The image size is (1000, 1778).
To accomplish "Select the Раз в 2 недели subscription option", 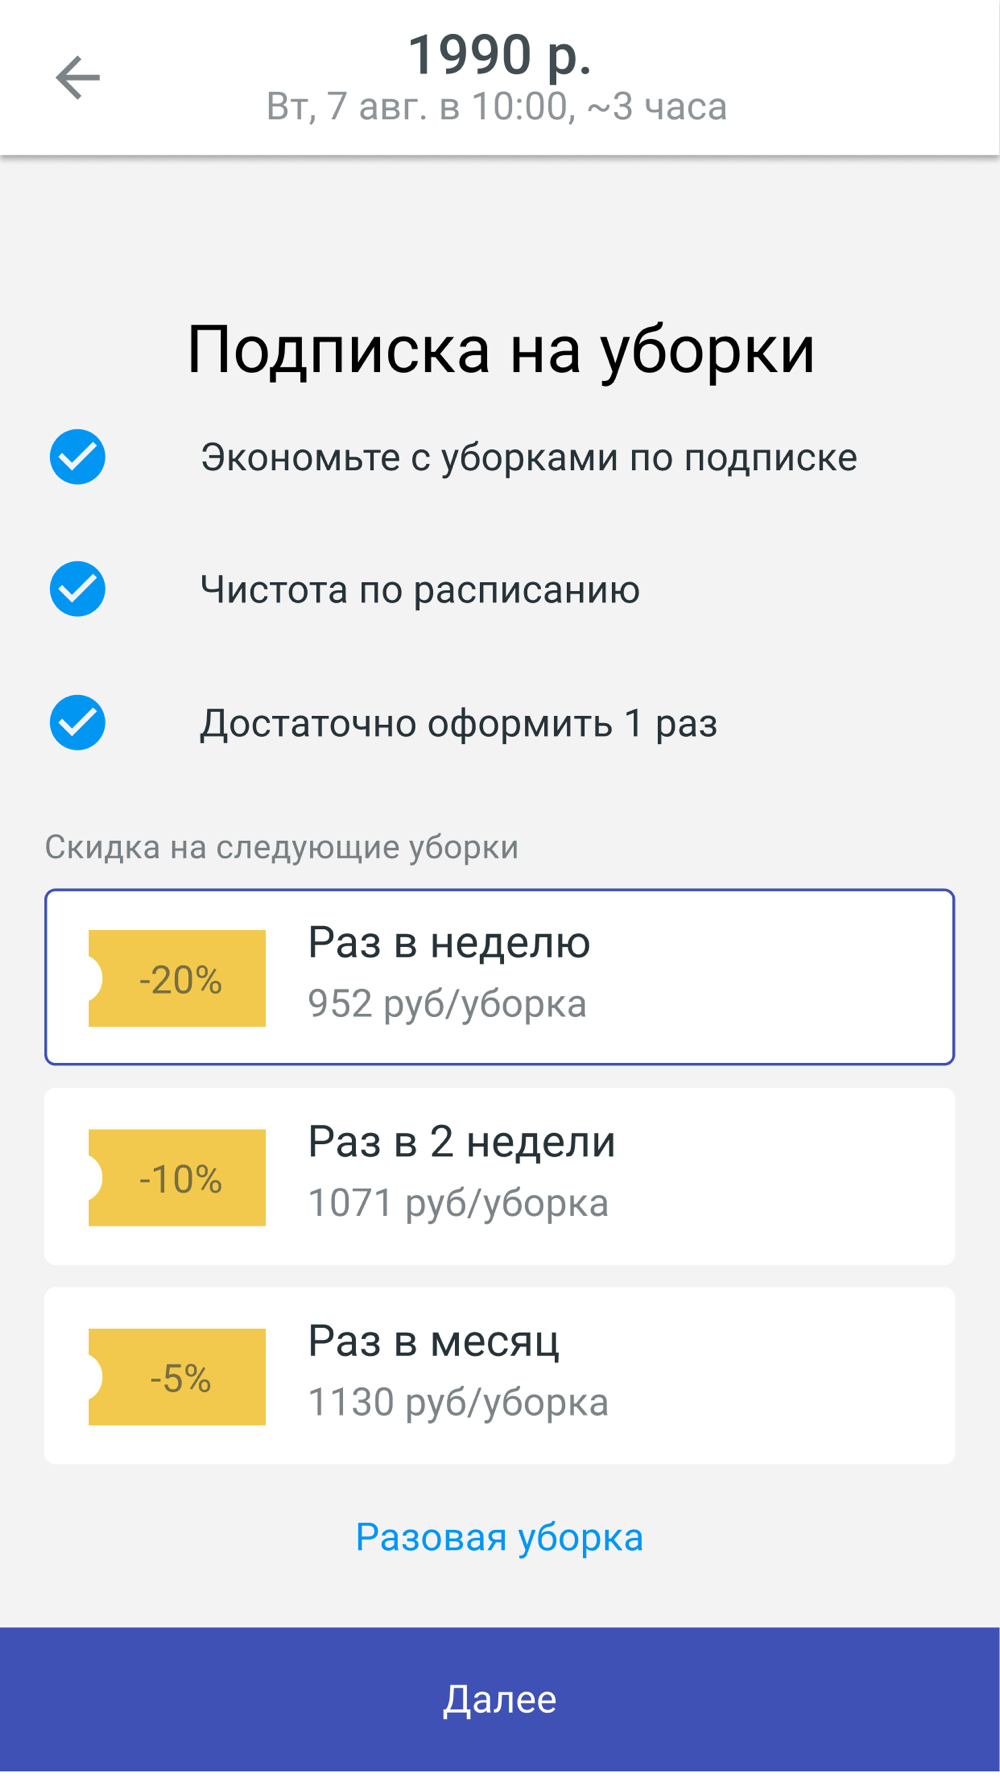I will [x=500, y=1176].
